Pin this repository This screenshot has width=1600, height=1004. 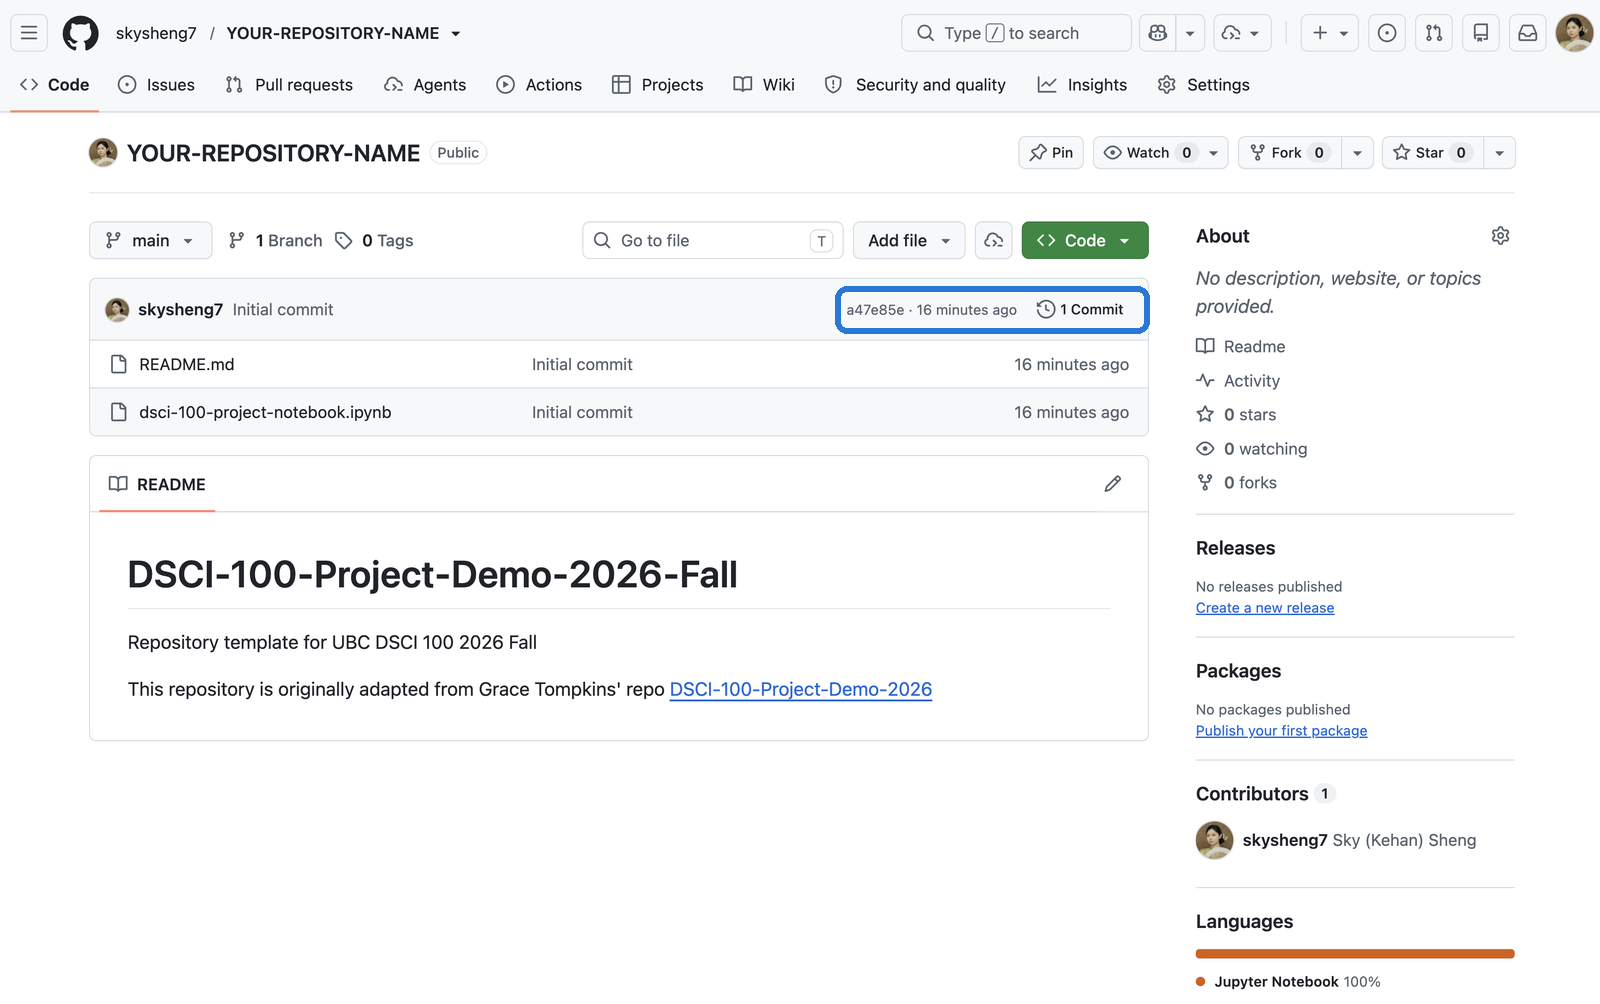point(1051,153)
